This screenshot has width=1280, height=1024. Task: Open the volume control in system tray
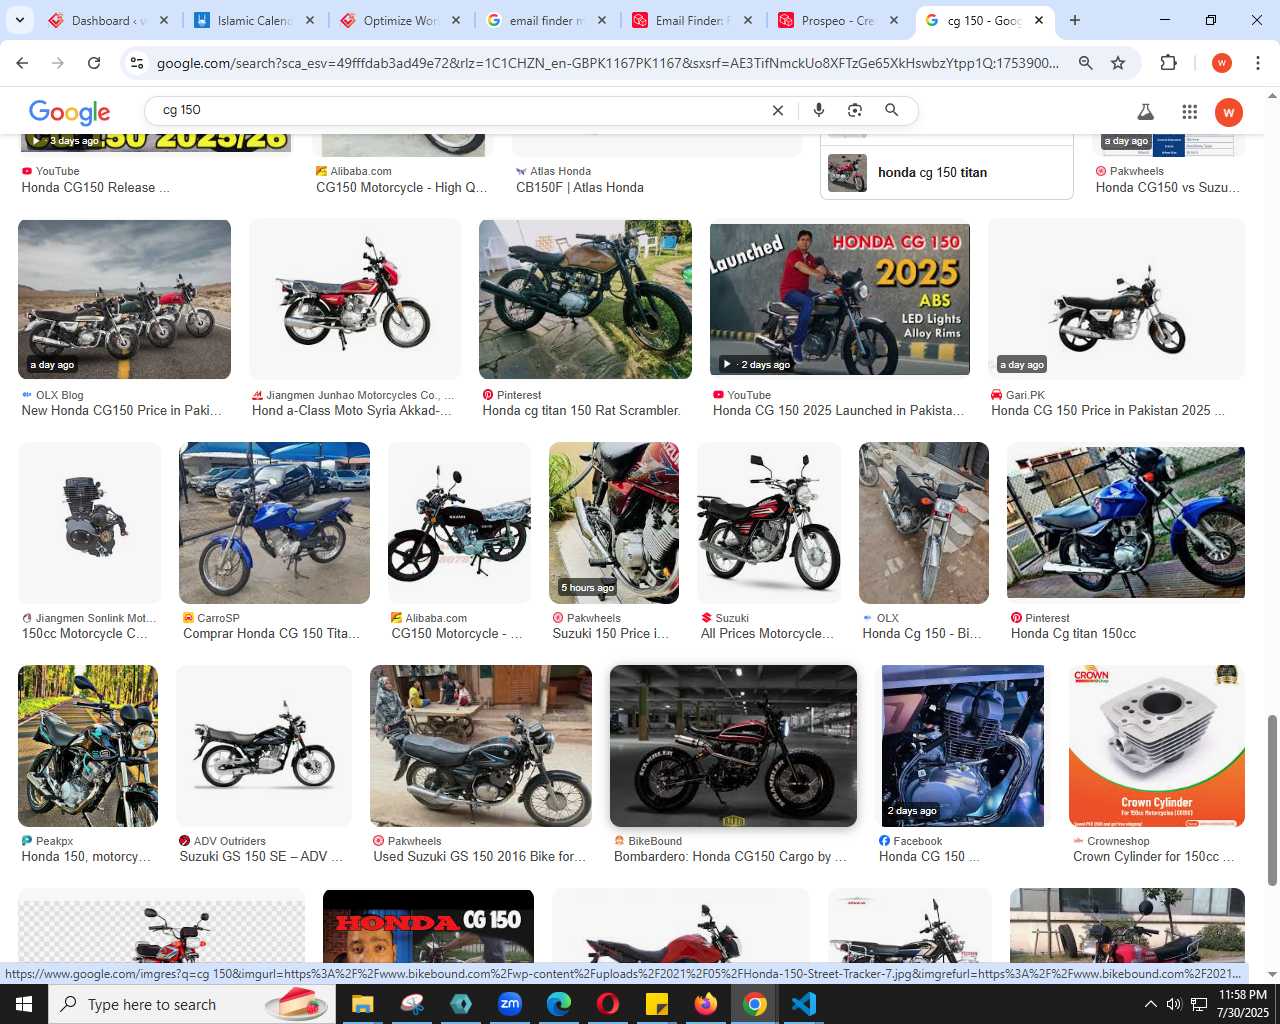tap(1173, 1004)
